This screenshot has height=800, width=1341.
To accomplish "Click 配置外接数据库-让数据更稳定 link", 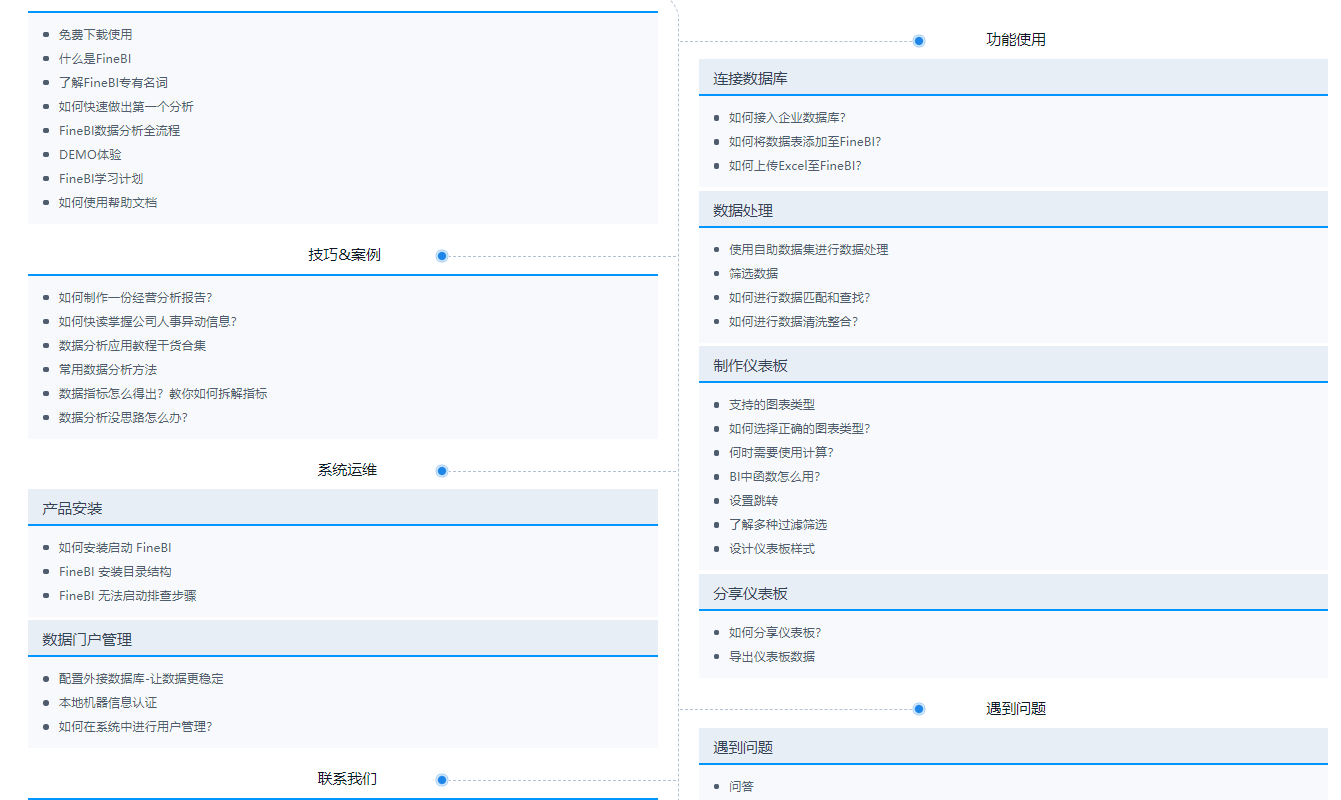I will tap(141, 679).
